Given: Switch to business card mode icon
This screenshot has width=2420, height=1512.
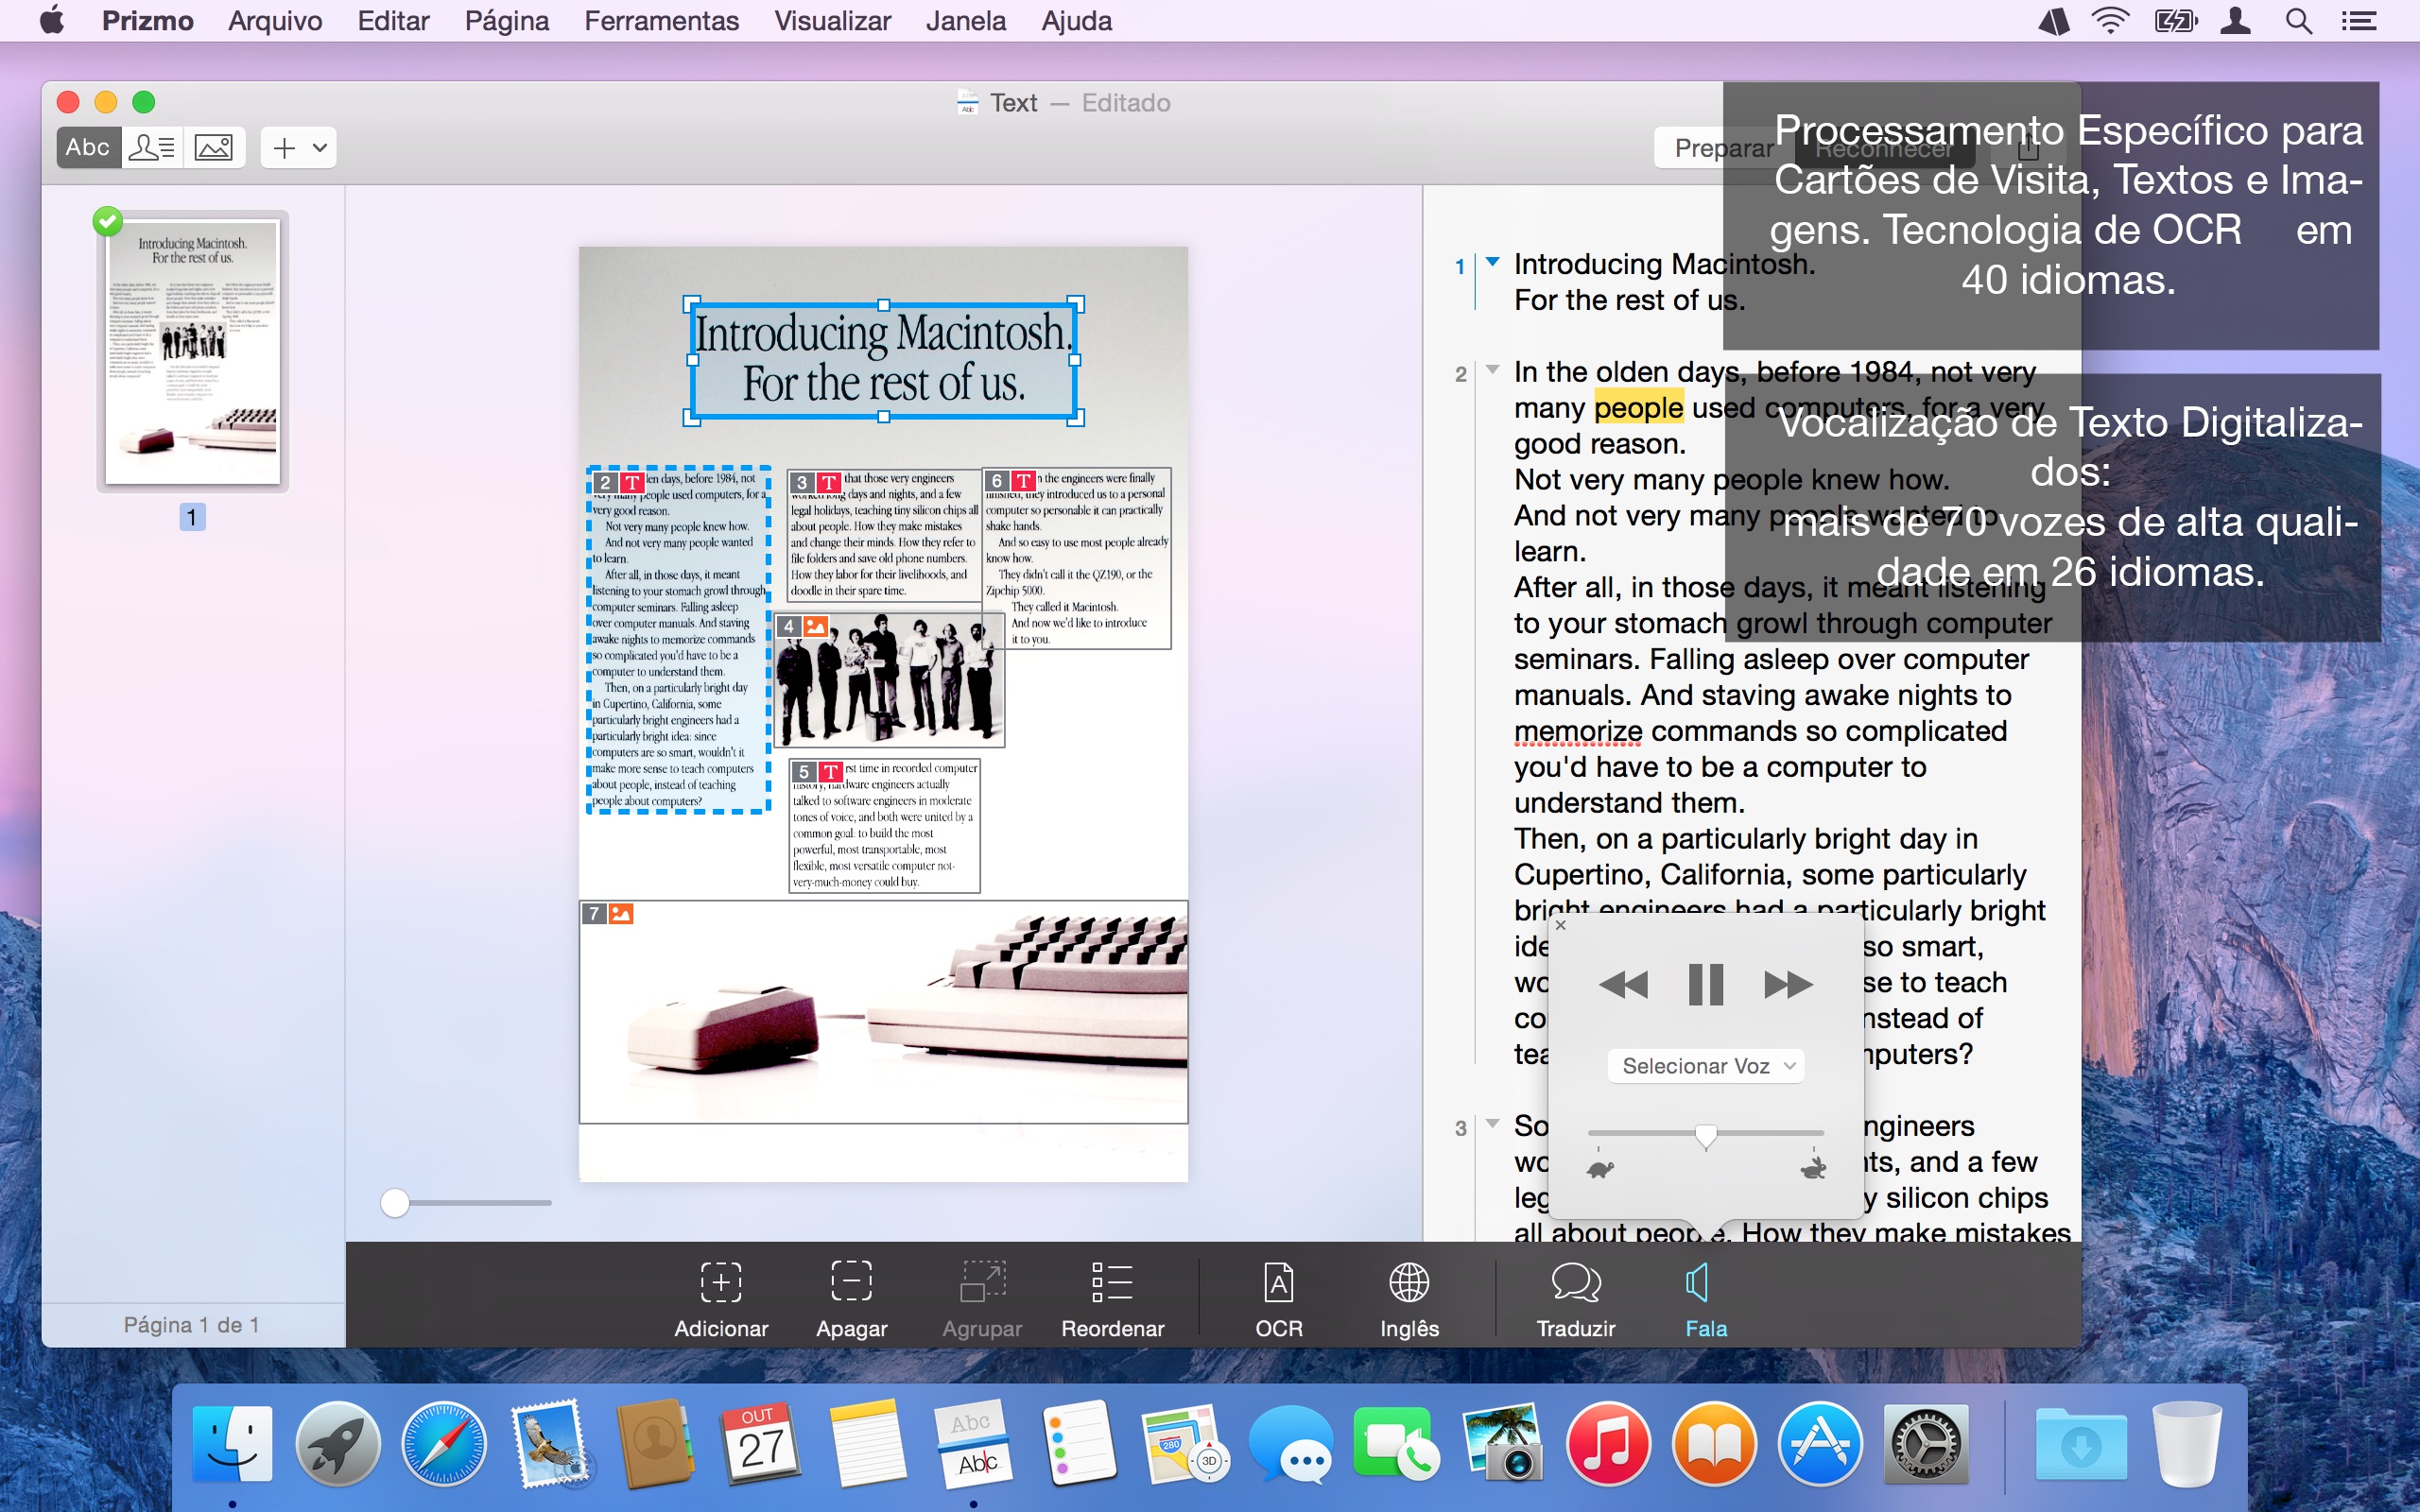Looking at the screenshot, I should click(x=152, y=148).
